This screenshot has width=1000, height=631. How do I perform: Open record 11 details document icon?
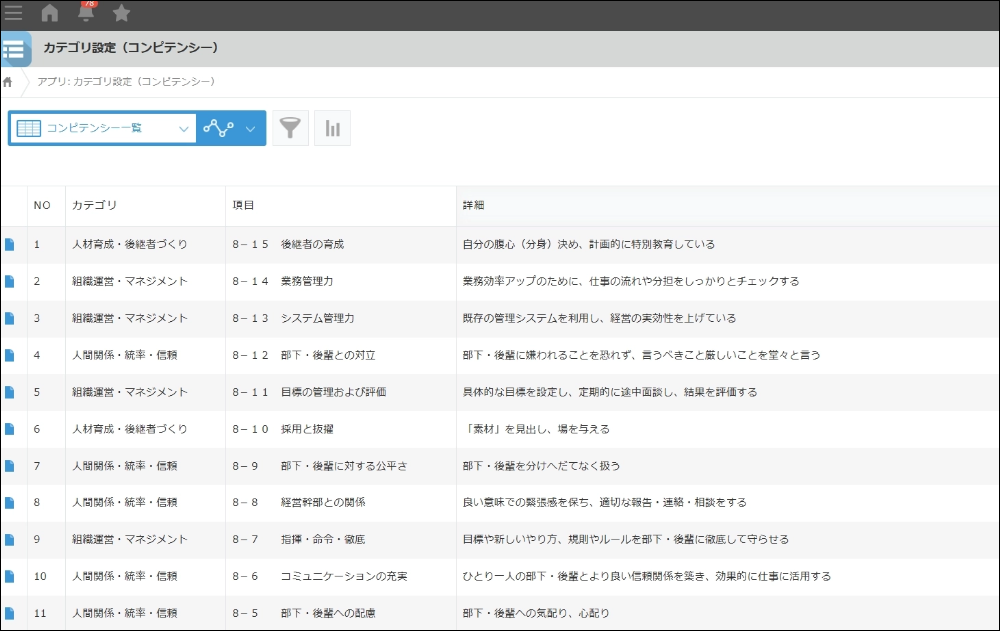click(x=10, y=613)
